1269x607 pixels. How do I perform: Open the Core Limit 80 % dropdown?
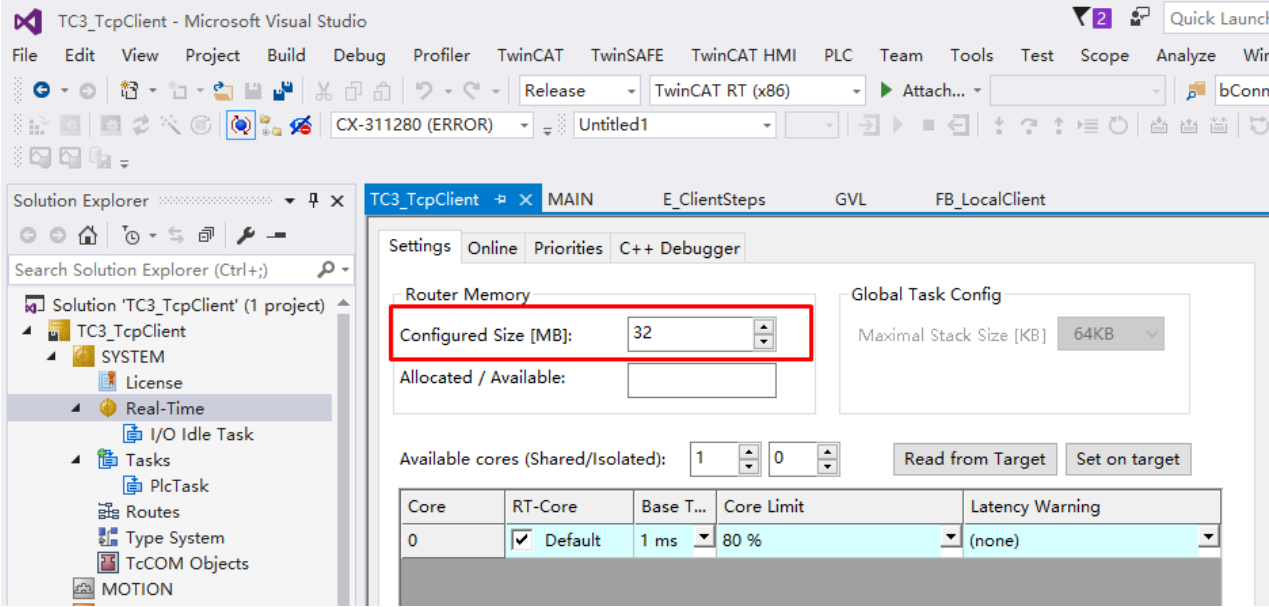(x=951, y=539)
